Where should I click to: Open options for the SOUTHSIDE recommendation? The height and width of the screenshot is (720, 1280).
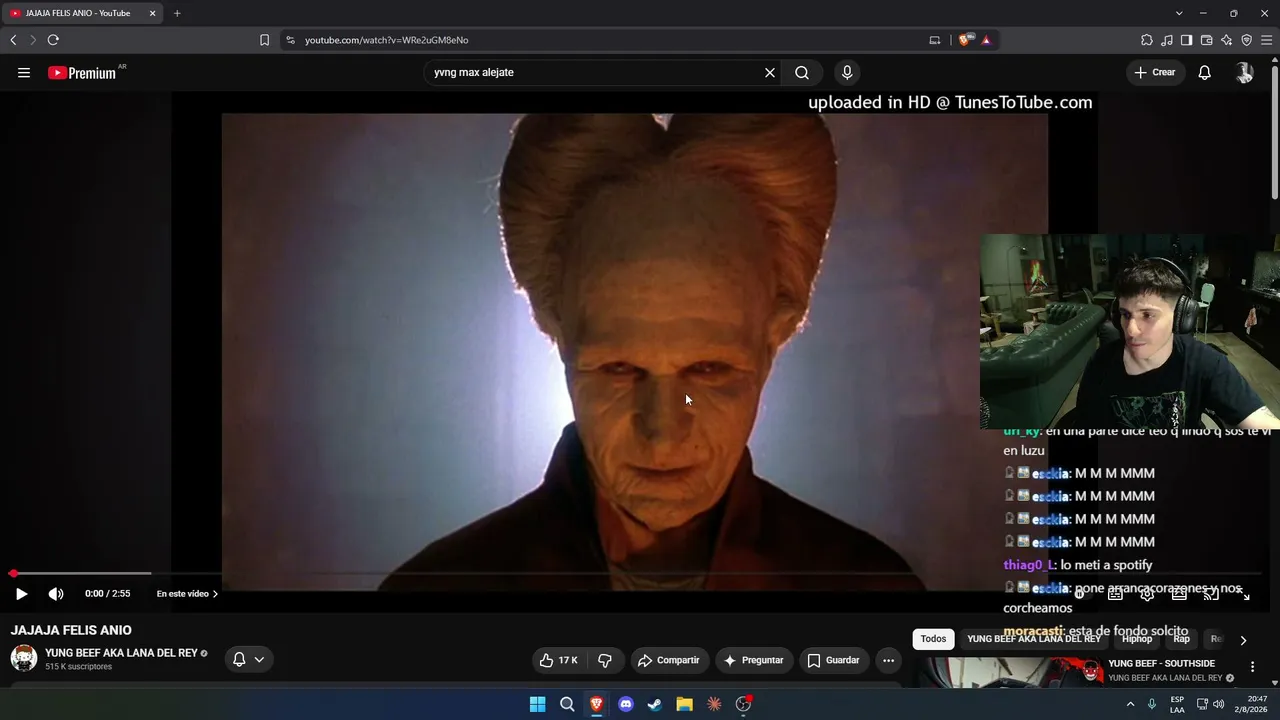tap(1252, 667)
